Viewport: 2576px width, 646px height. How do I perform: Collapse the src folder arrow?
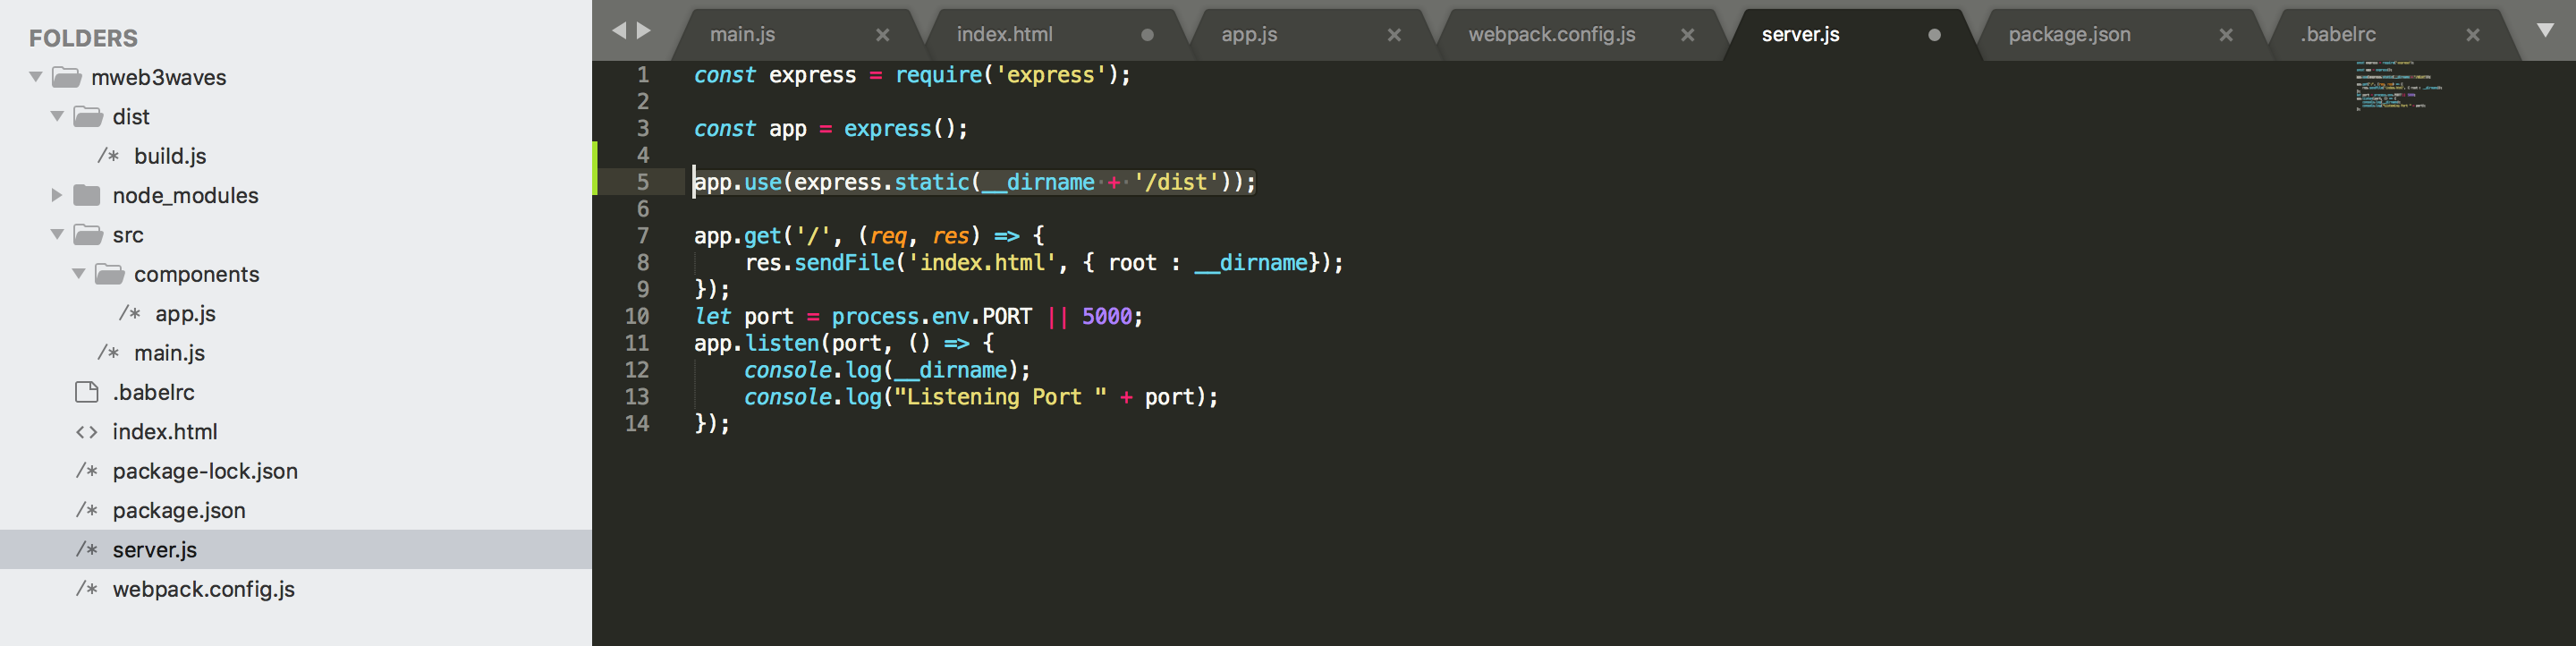point(57,234)
